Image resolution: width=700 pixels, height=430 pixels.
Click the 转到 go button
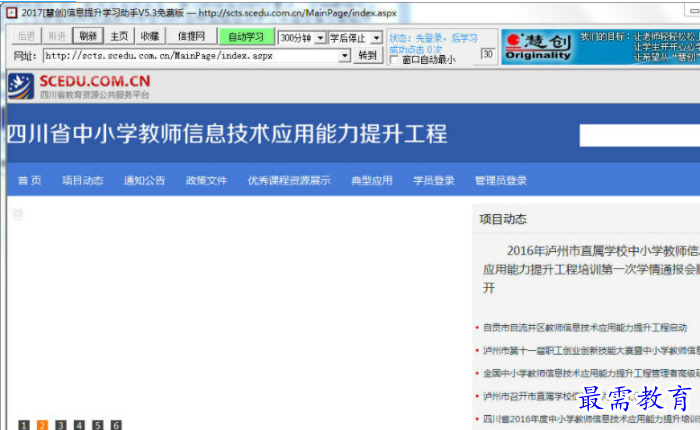[x=368, y=56]
